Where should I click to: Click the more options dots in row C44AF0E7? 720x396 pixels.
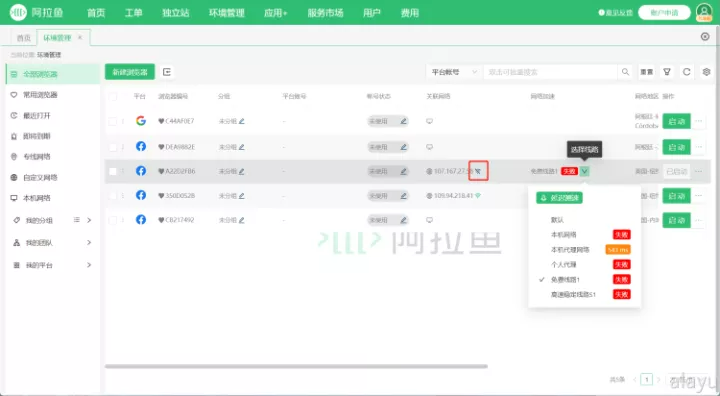698,121
